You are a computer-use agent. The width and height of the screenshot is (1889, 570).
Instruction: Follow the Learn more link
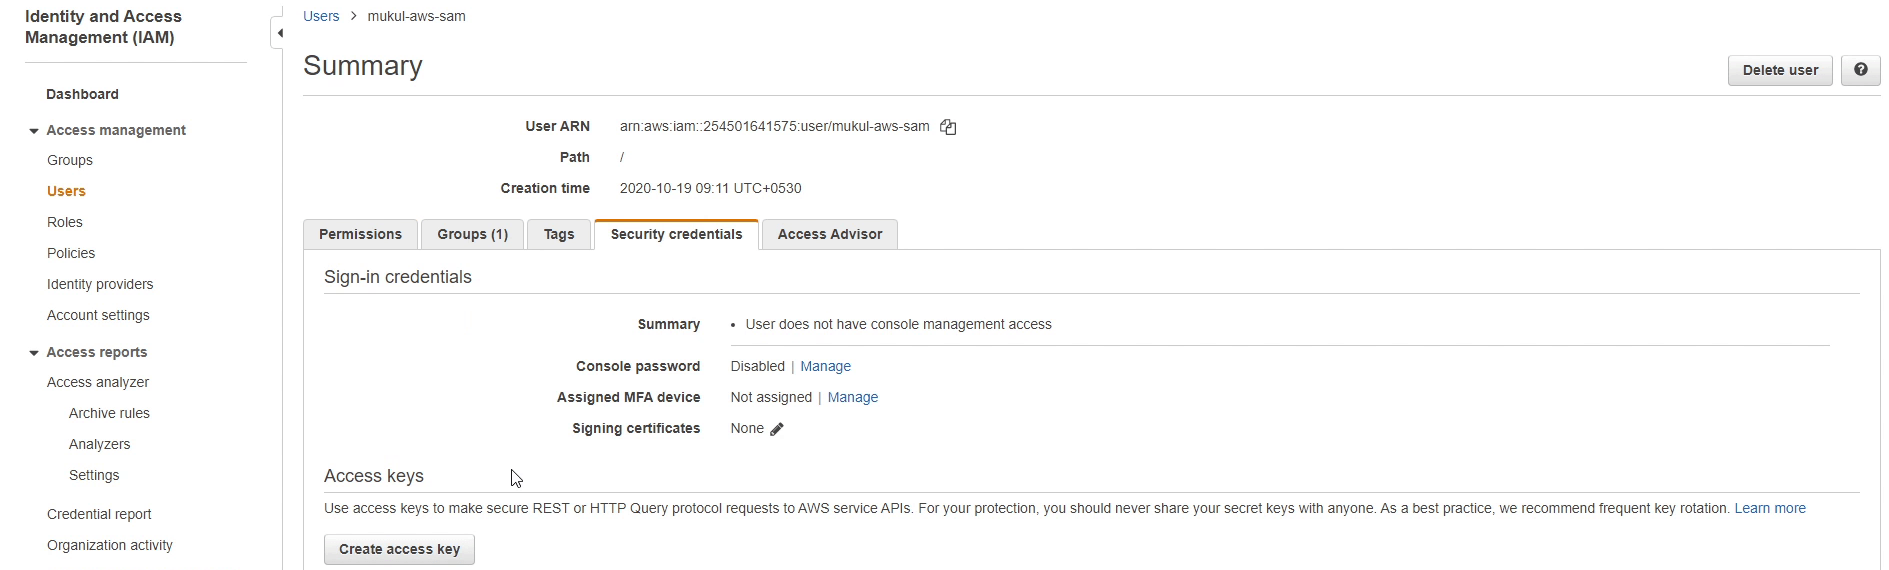point(1769,509)
